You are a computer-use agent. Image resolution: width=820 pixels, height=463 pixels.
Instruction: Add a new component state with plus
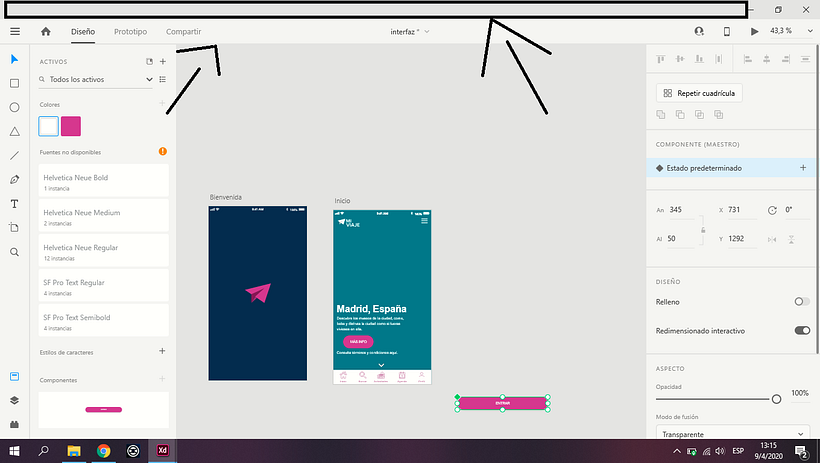click(x=803, y=168)
